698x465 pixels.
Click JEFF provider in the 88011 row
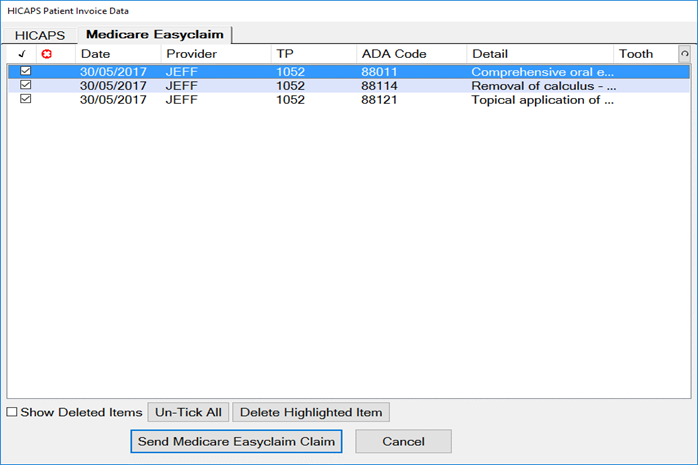tap(182, 72)
